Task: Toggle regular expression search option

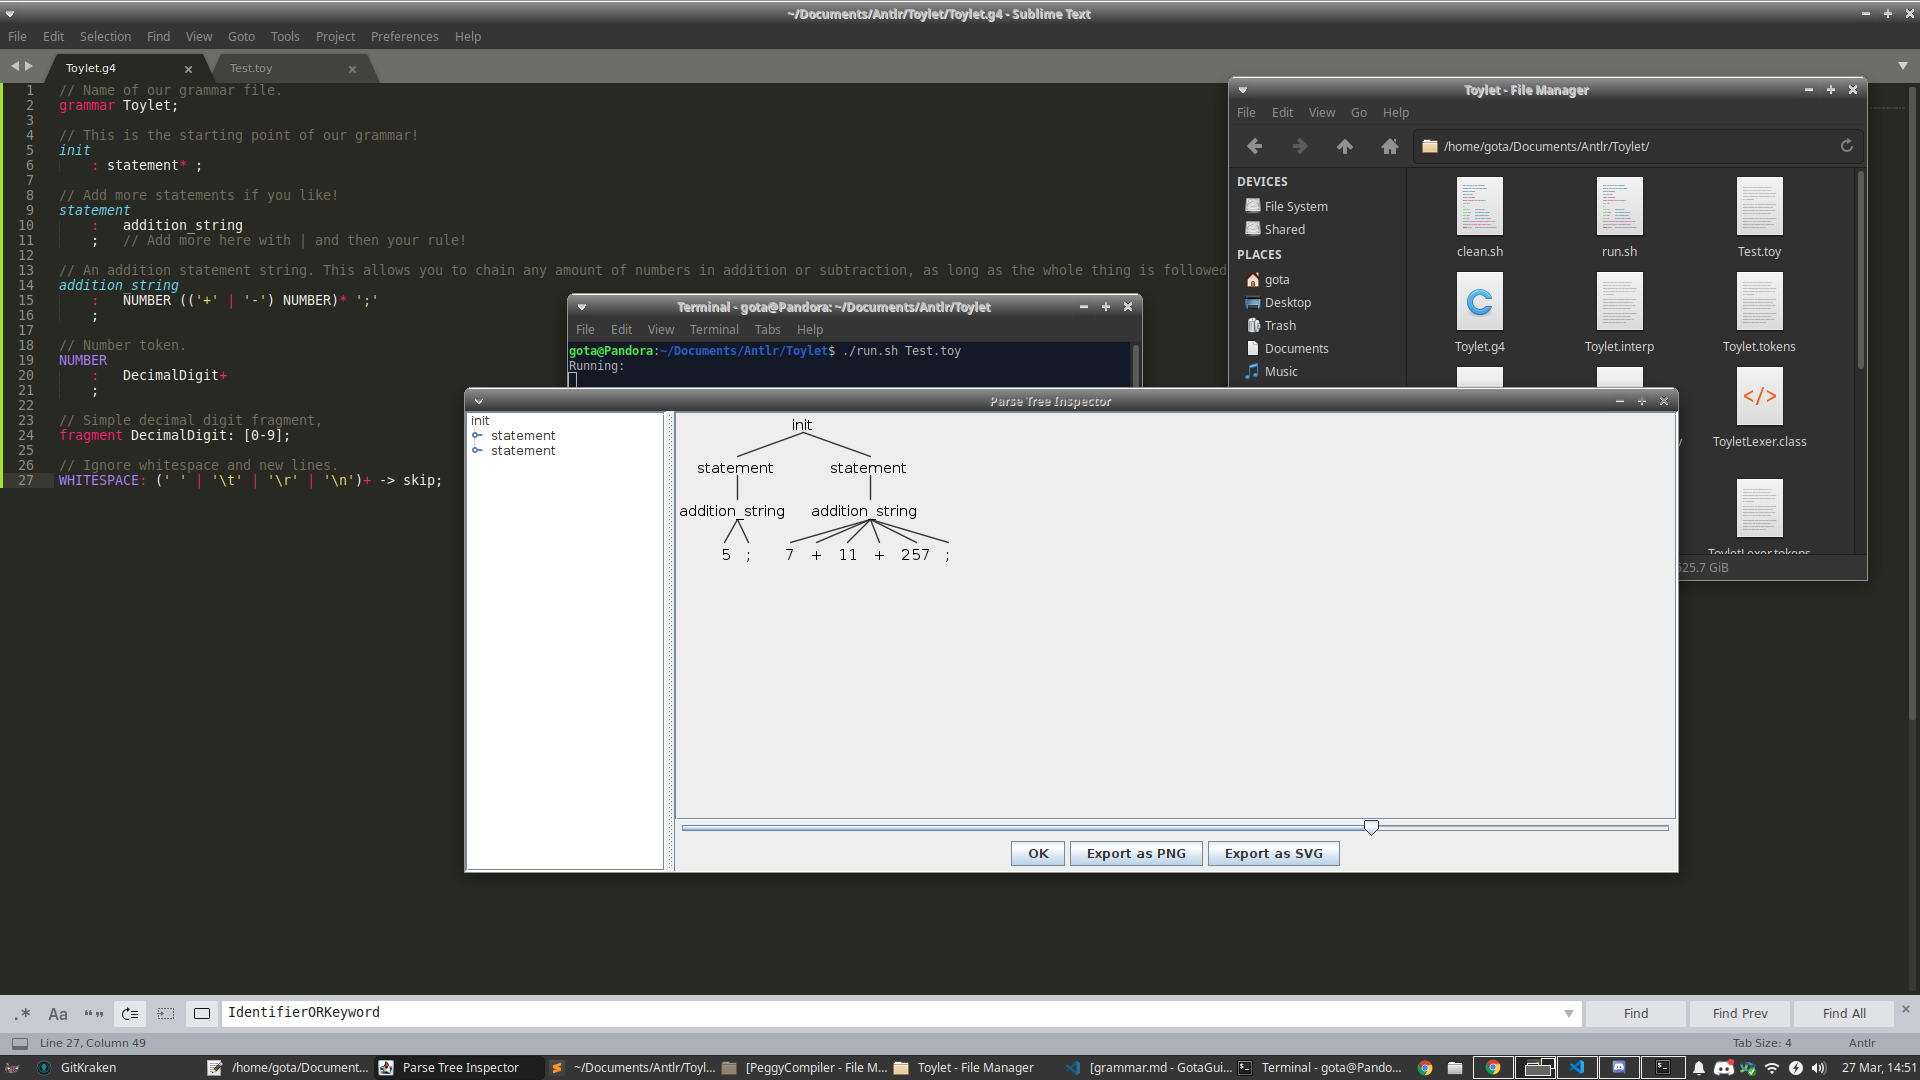Action: click(x=22, y=1013)
